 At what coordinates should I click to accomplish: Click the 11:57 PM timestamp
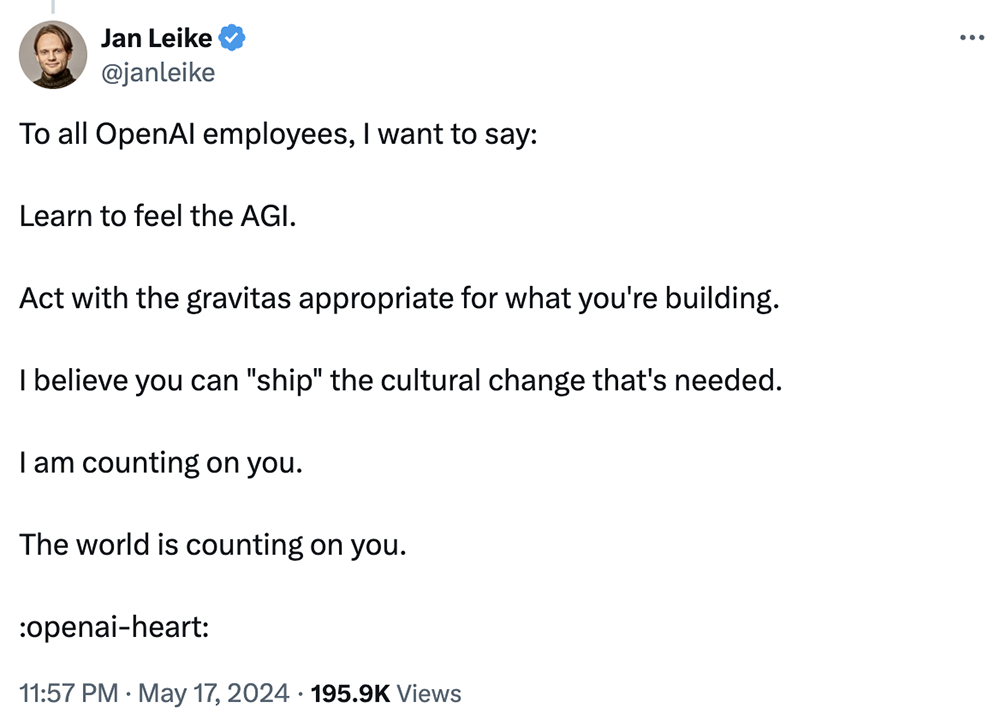pos(65,693)
